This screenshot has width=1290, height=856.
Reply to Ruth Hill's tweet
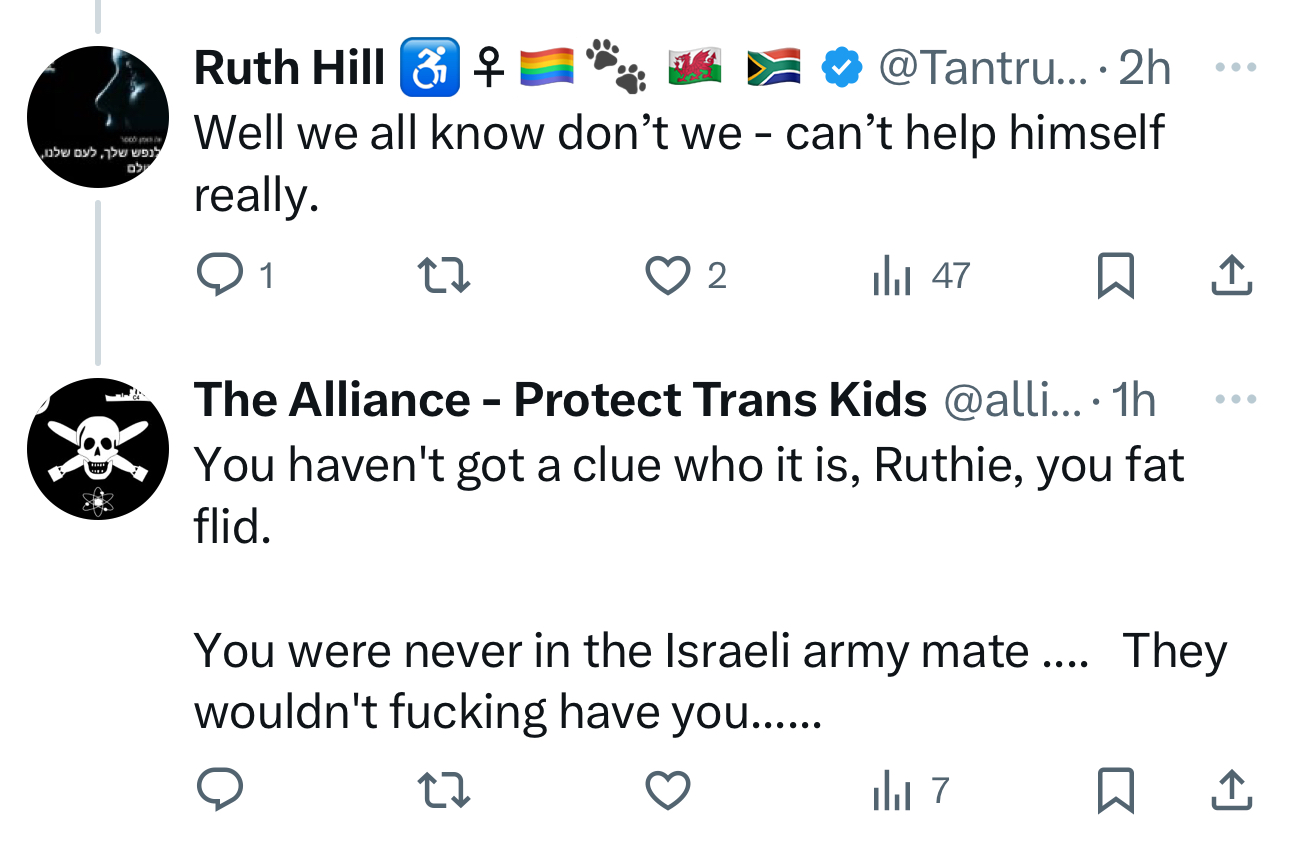(x=221, y=275)
